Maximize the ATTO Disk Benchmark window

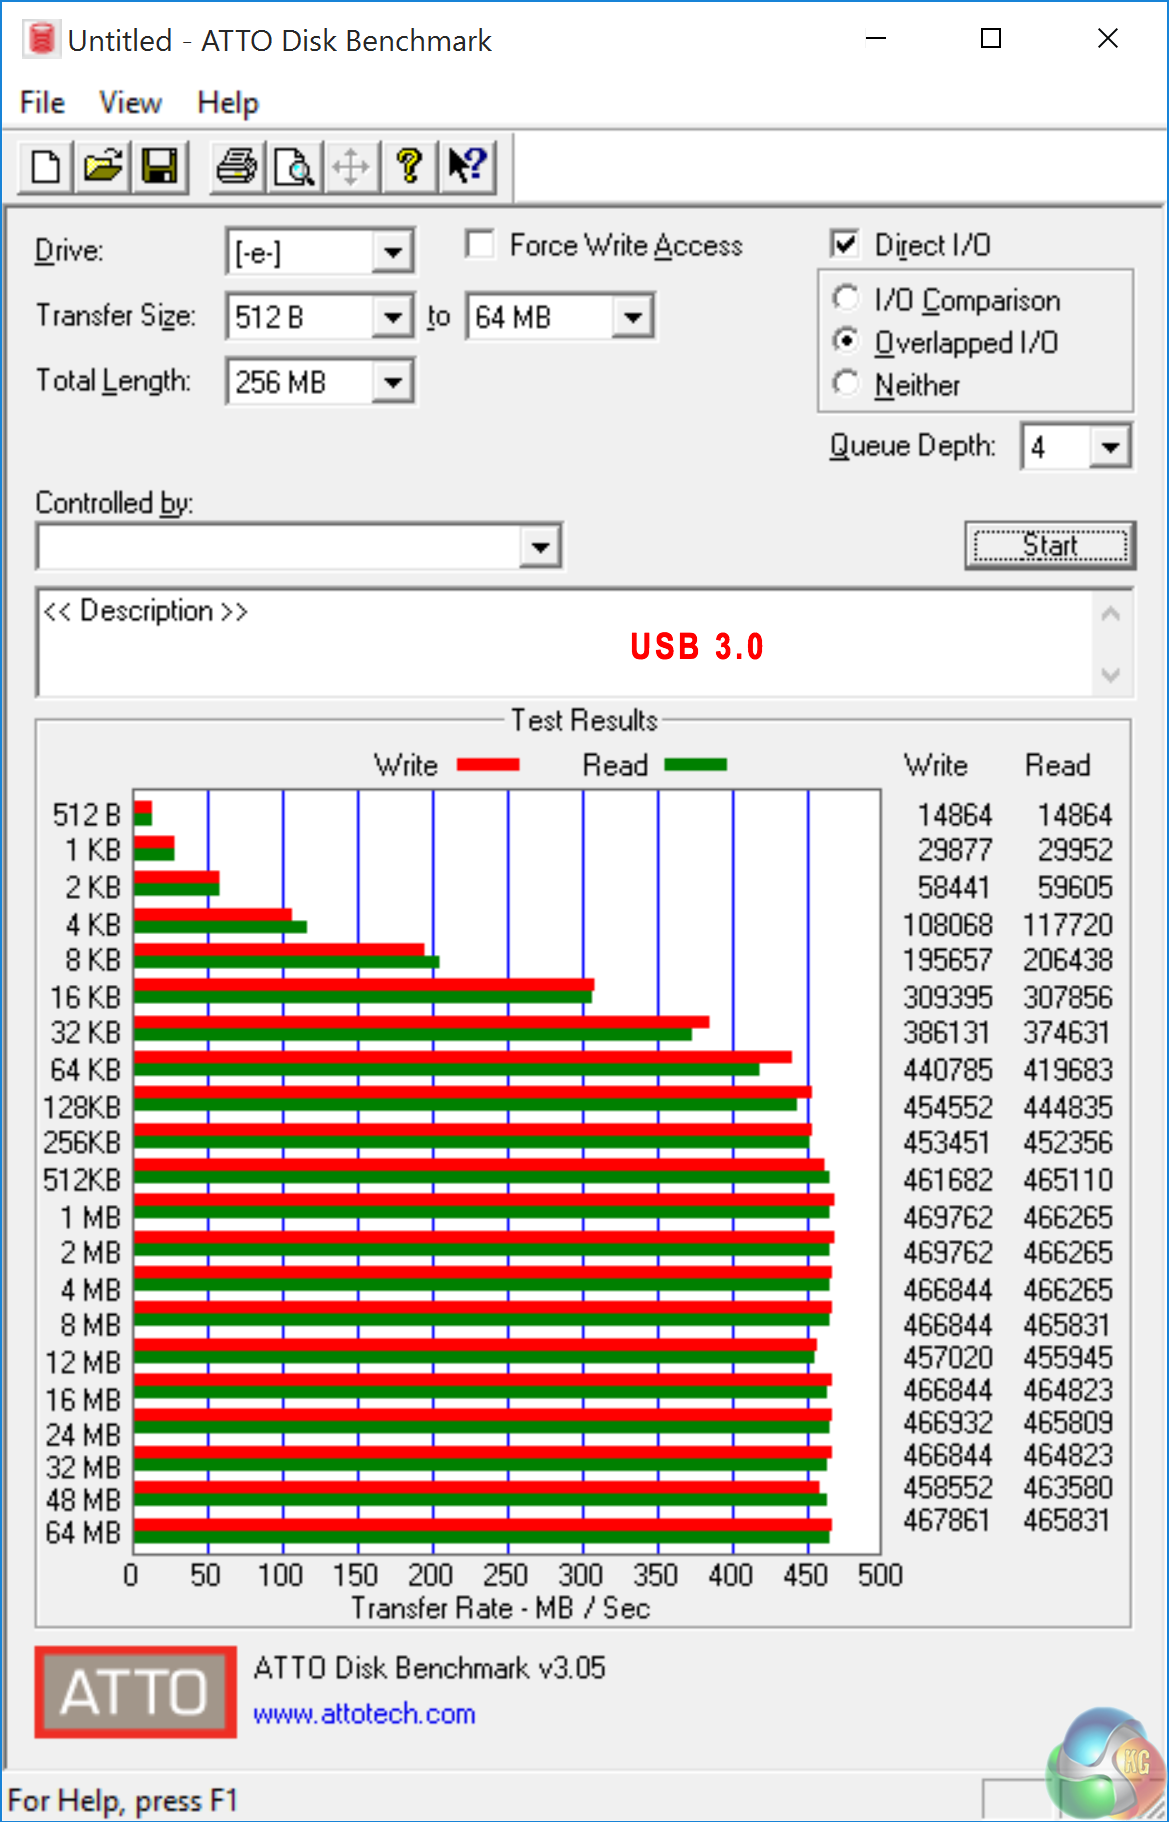[x=991, y=39]
